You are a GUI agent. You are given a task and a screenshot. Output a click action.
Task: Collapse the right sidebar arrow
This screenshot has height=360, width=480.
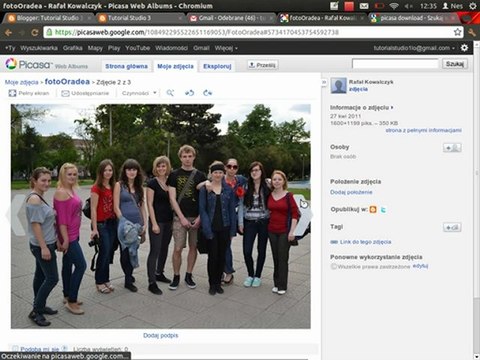tap(324, 82)
